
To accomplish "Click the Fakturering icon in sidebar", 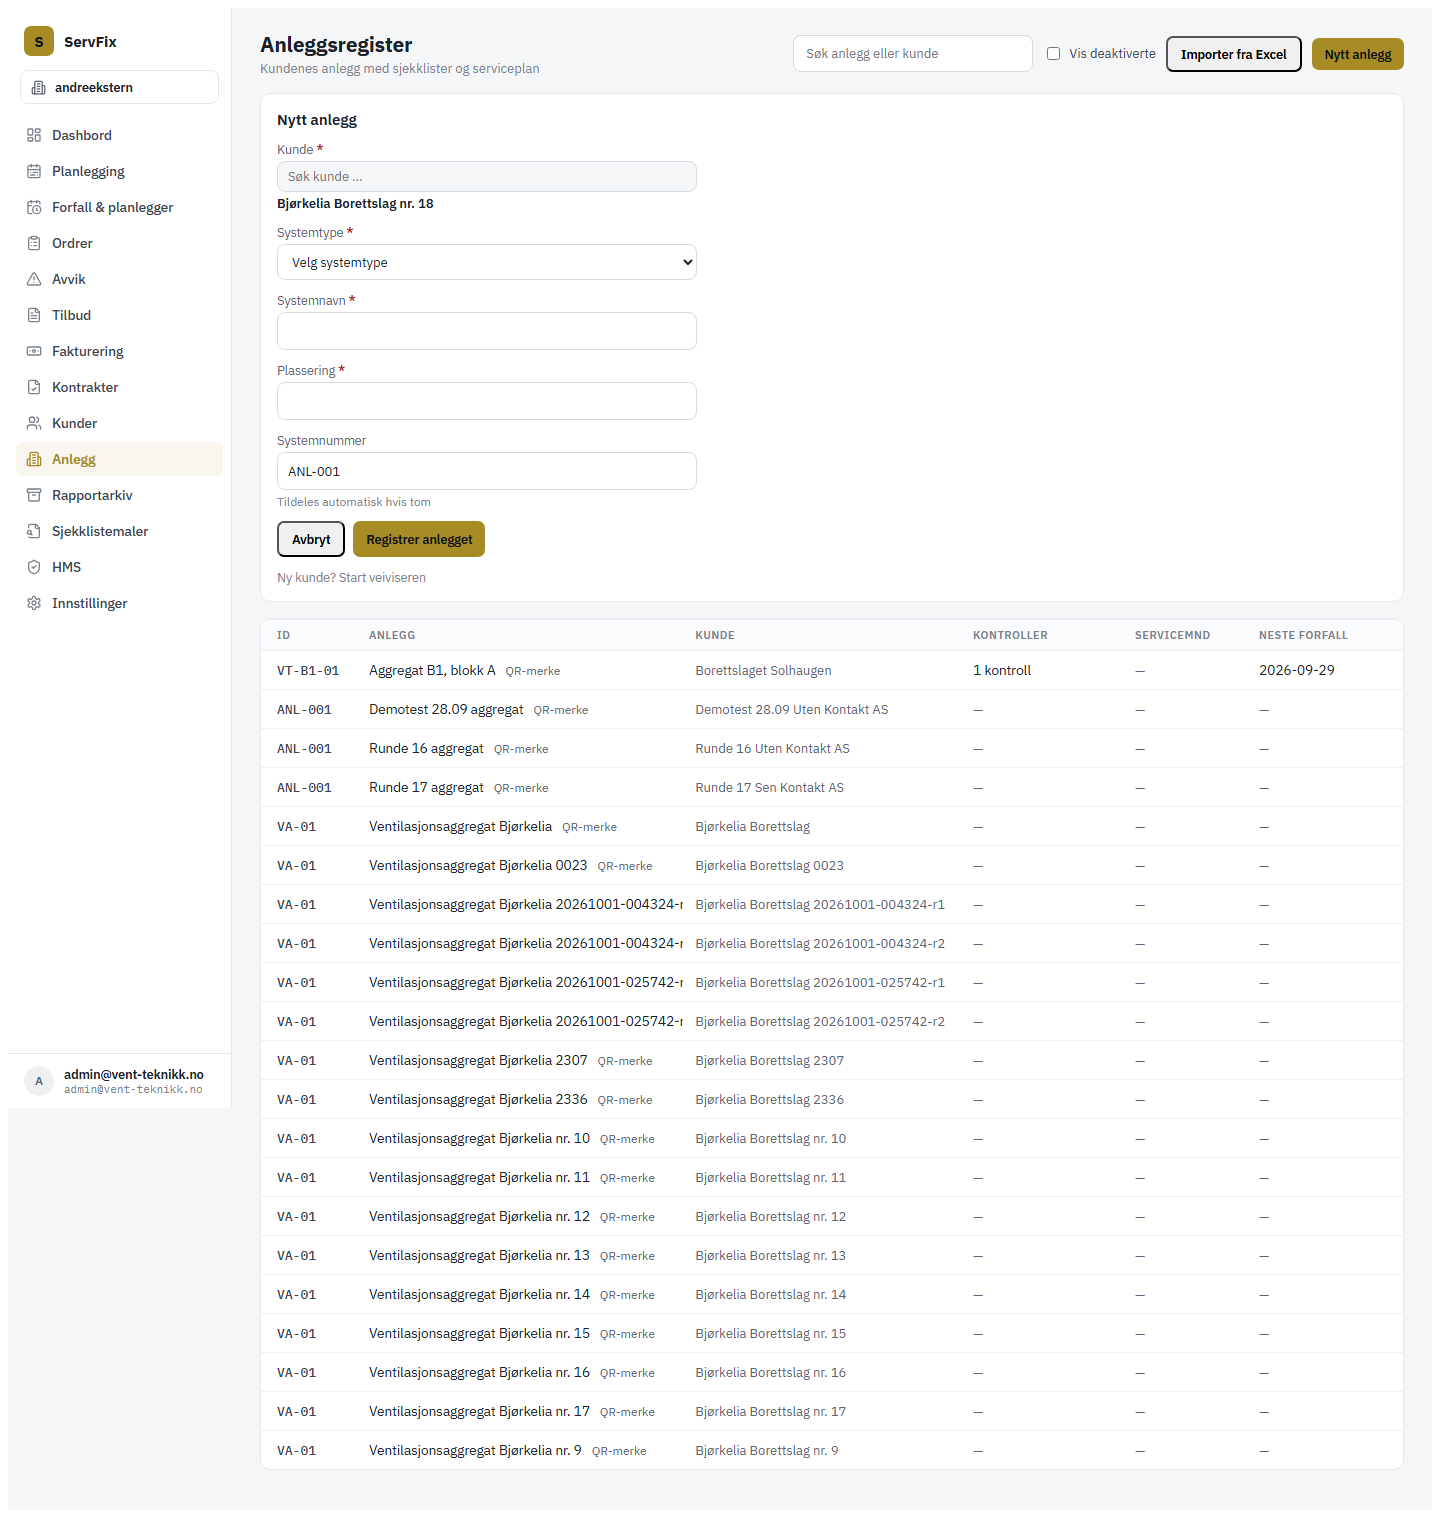I will click(34, 351).
